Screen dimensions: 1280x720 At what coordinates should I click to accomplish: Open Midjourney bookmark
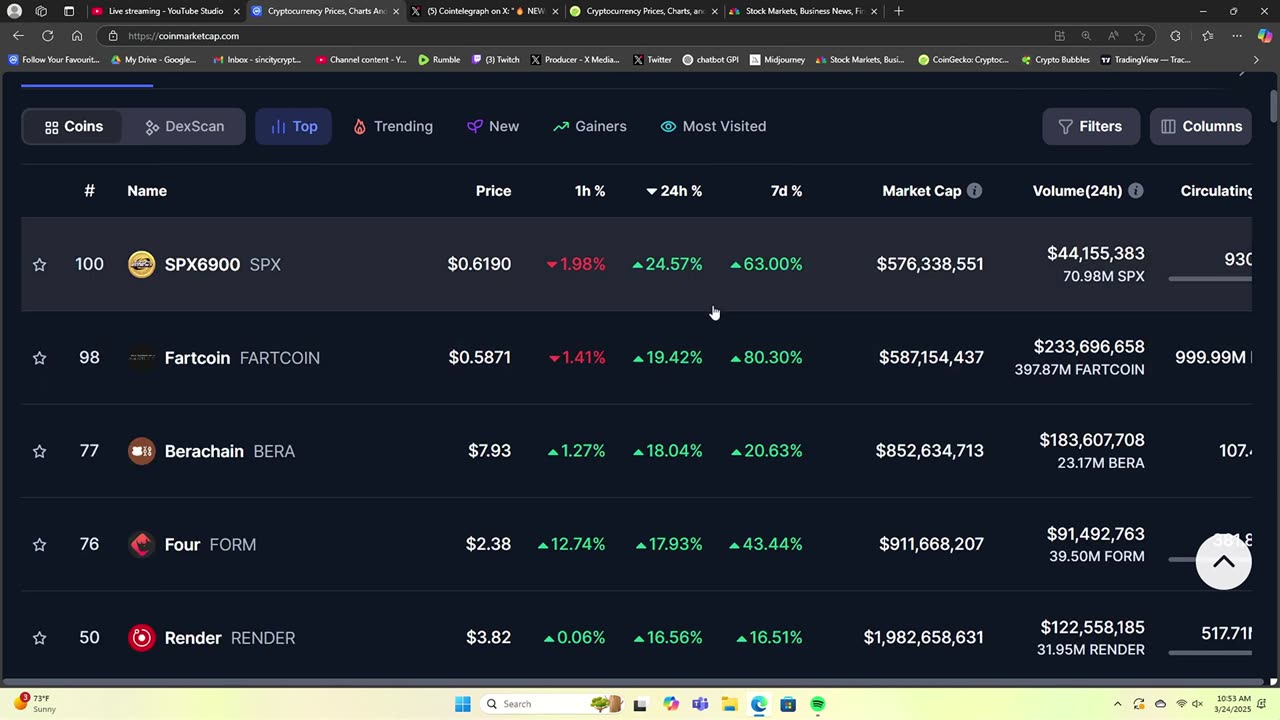776,60
